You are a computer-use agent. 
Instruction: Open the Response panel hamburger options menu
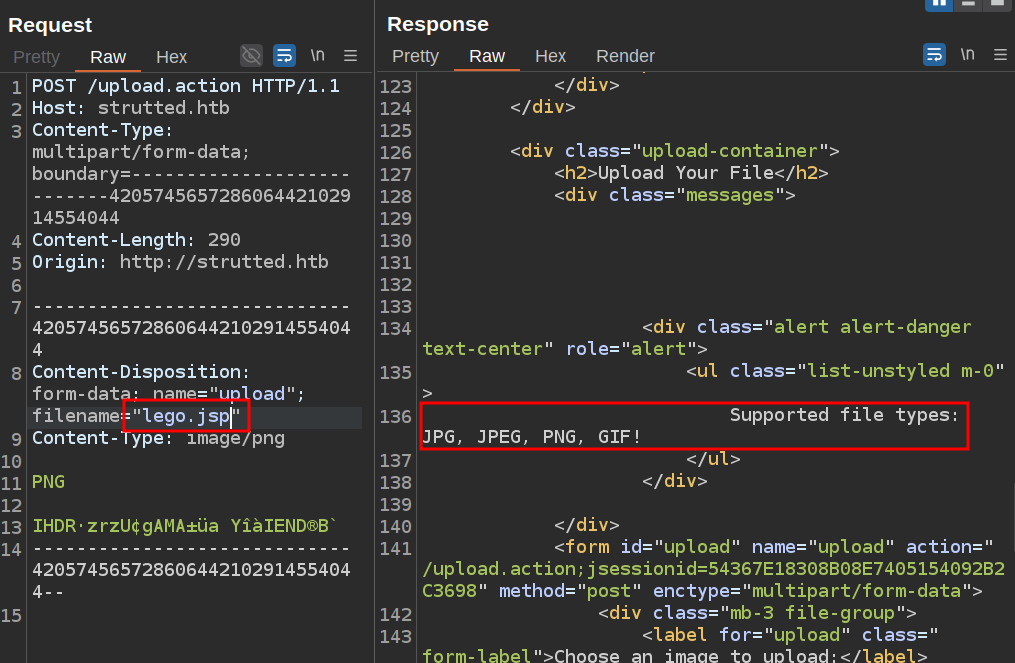[x=998, y=55]
